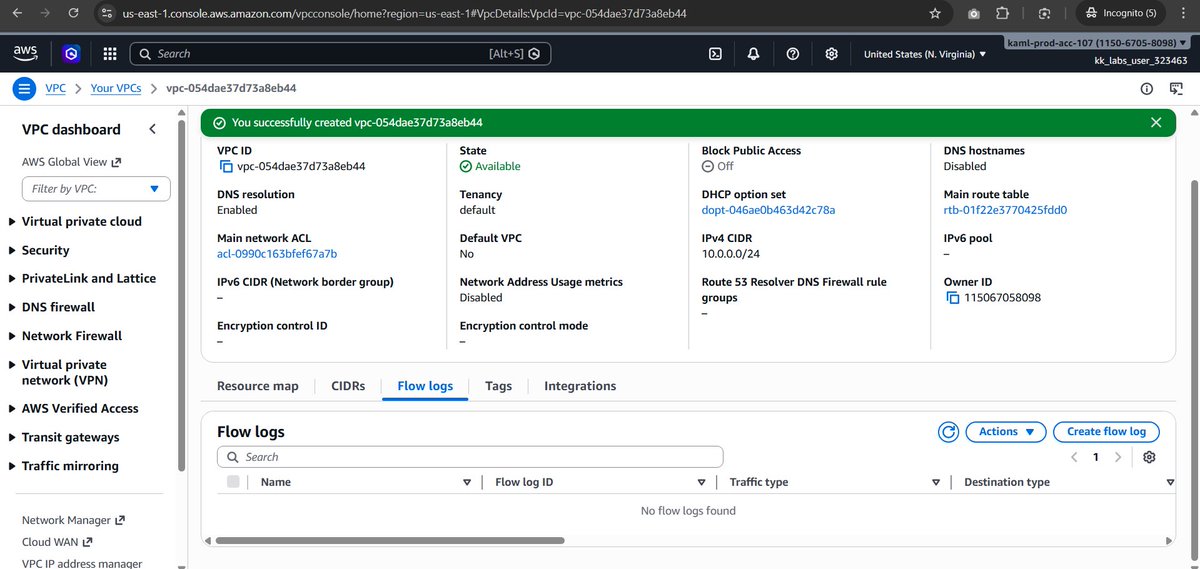Click the Create flow log button
1200x569 pixels.
pos(1106,432)
